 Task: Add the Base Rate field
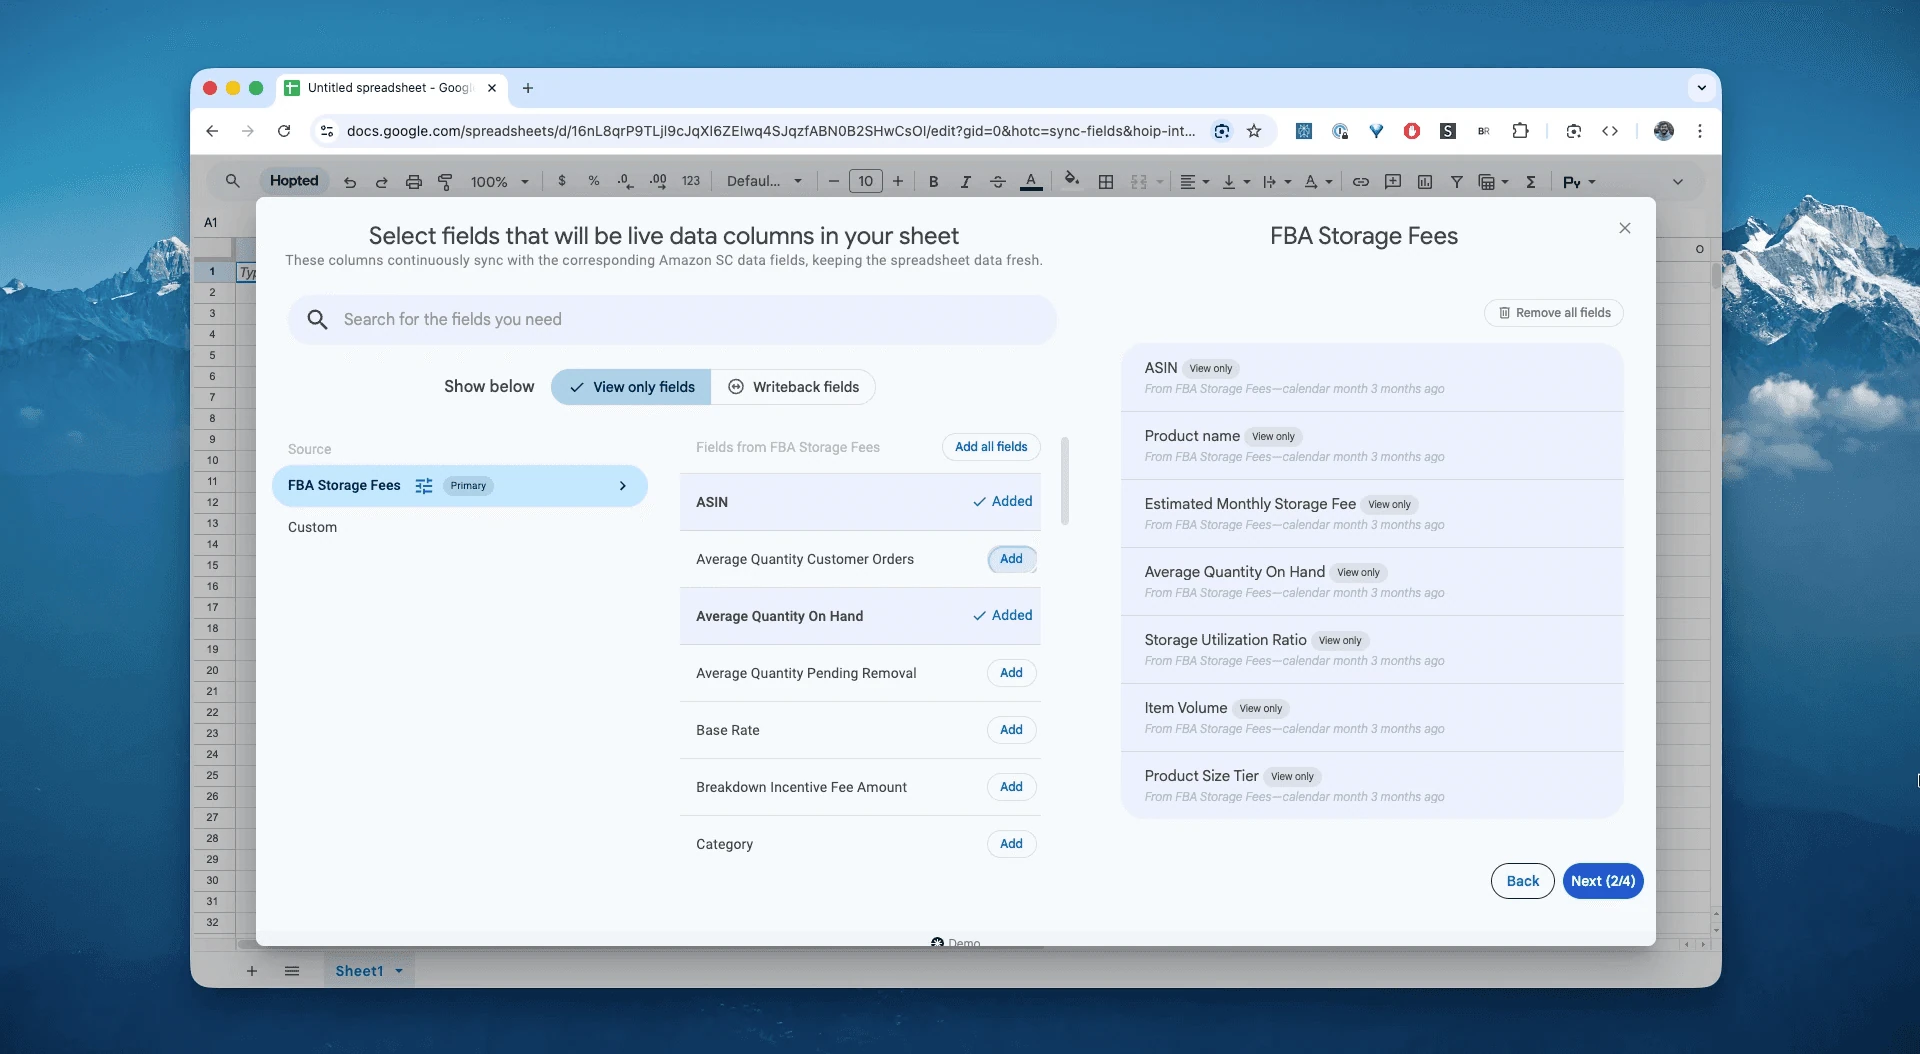[1011, 730]
